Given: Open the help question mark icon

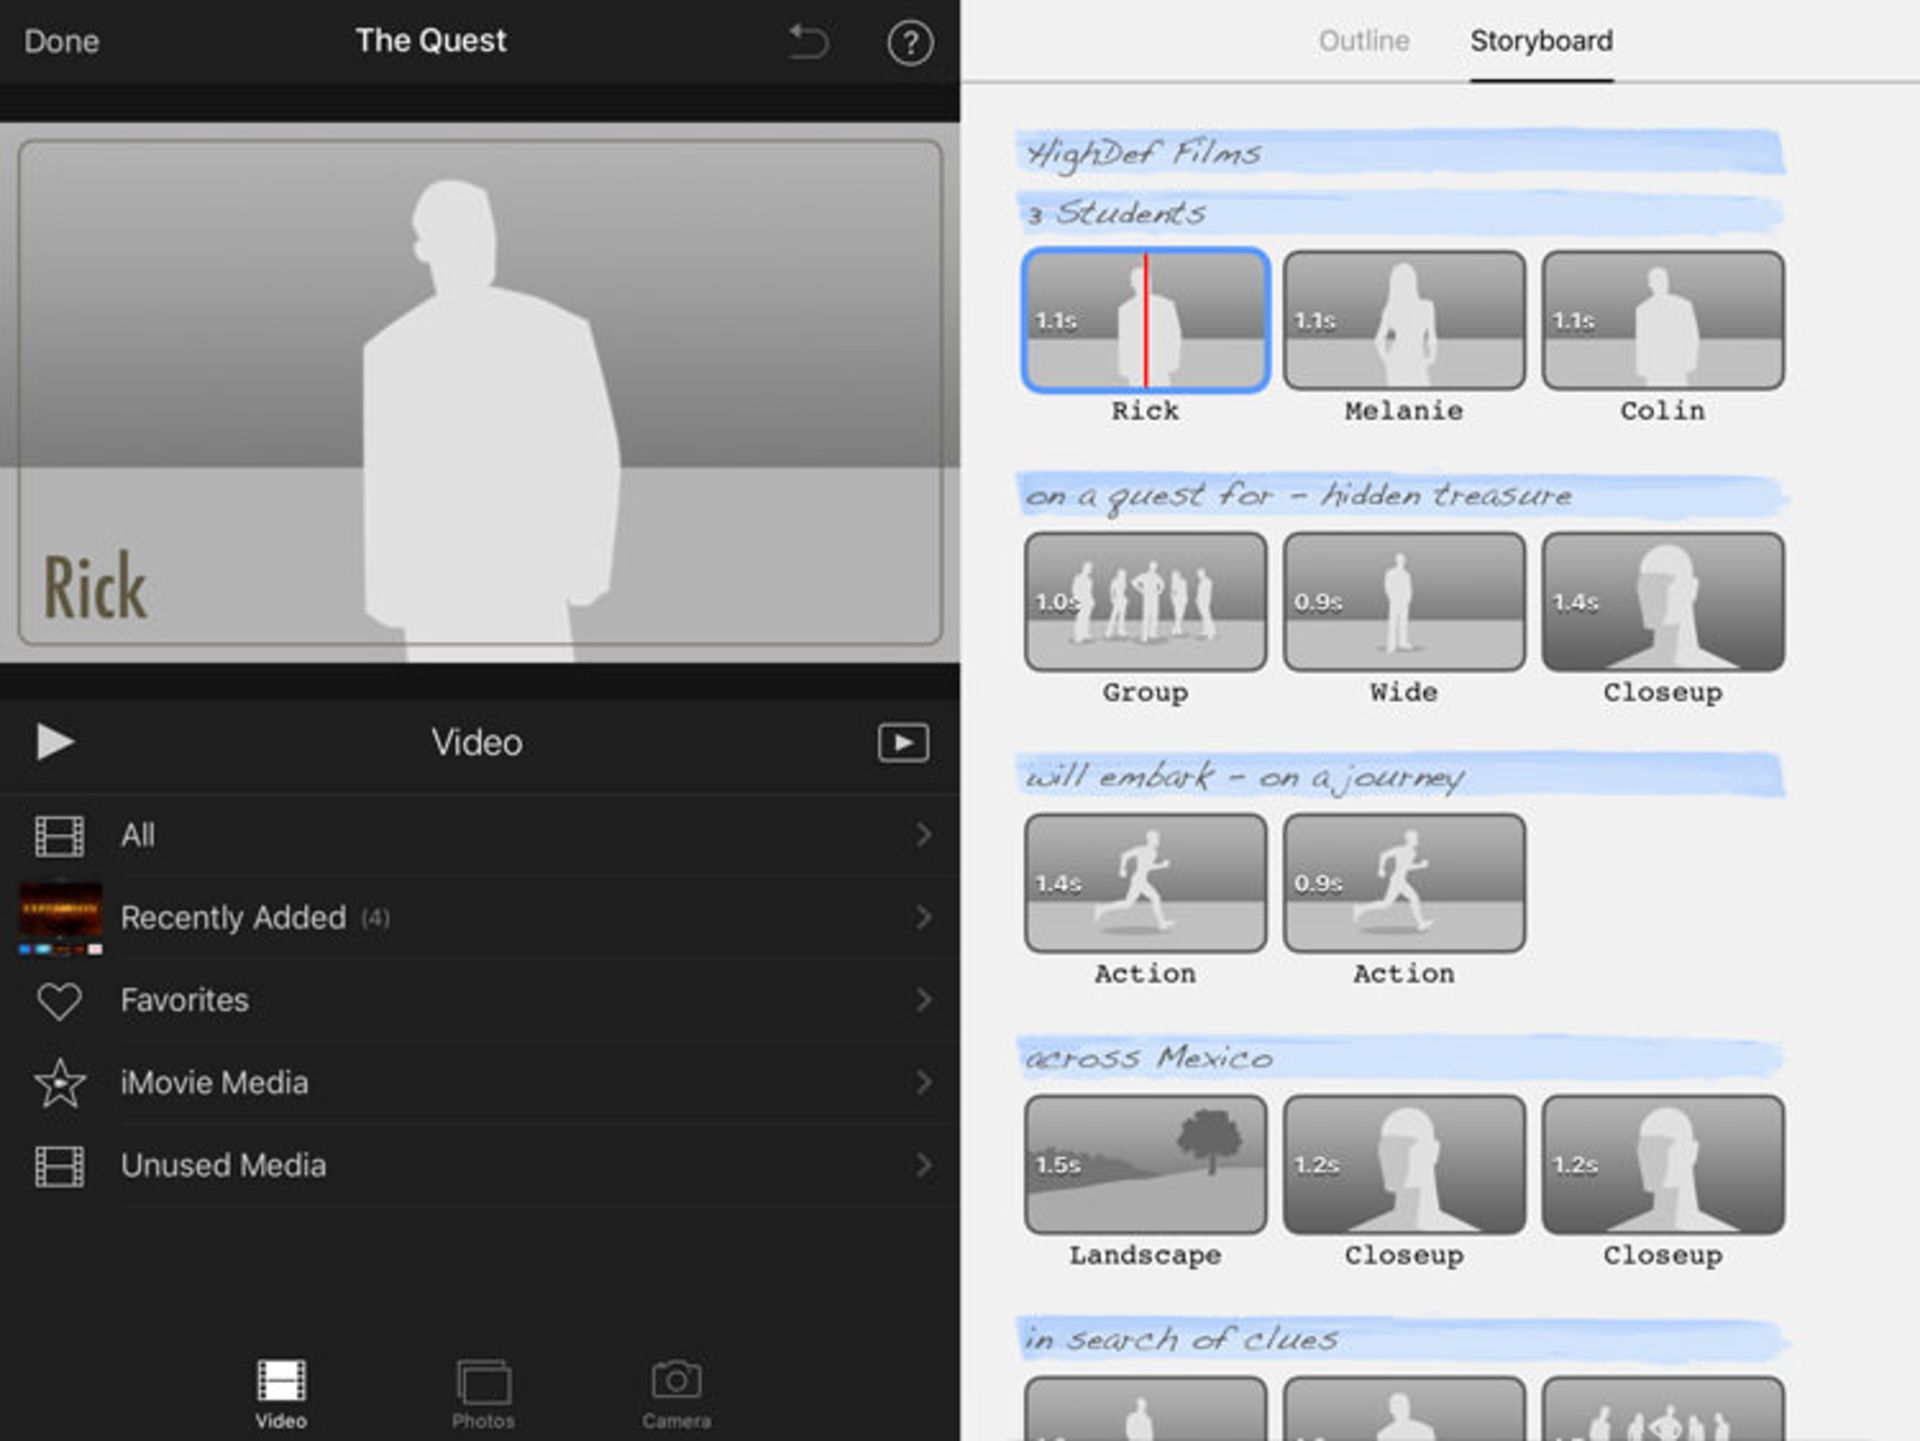Looking at the screenshot, I should pos(908,42).
